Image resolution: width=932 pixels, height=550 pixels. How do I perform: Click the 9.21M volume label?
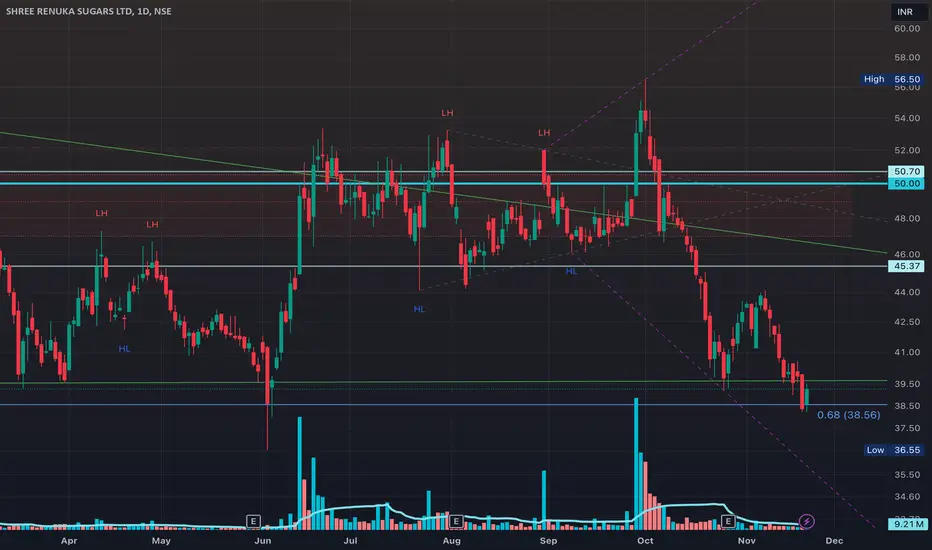[907, 524]
